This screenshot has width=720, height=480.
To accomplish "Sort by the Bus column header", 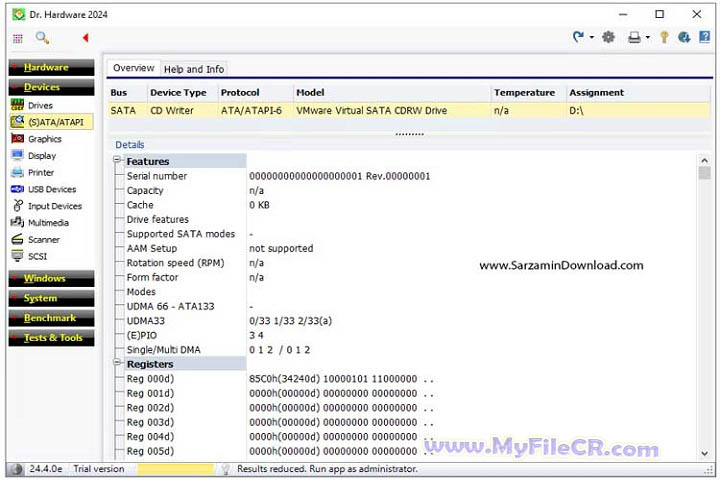I will coord(127,93).
